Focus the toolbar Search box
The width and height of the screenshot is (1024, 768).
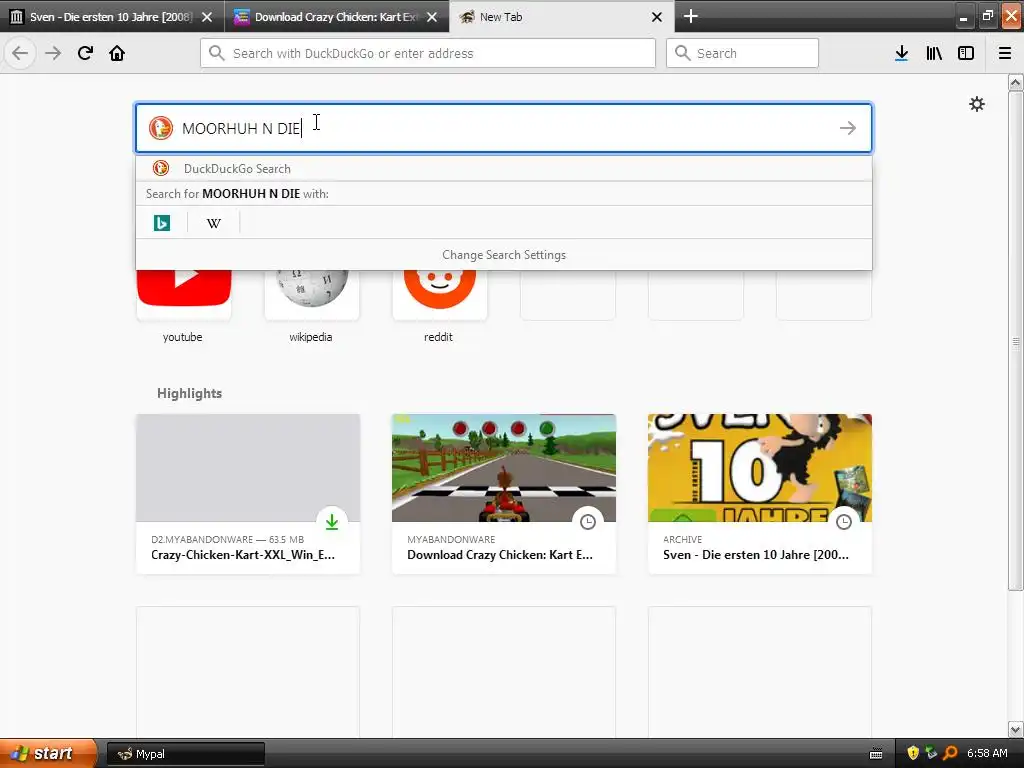742,53
